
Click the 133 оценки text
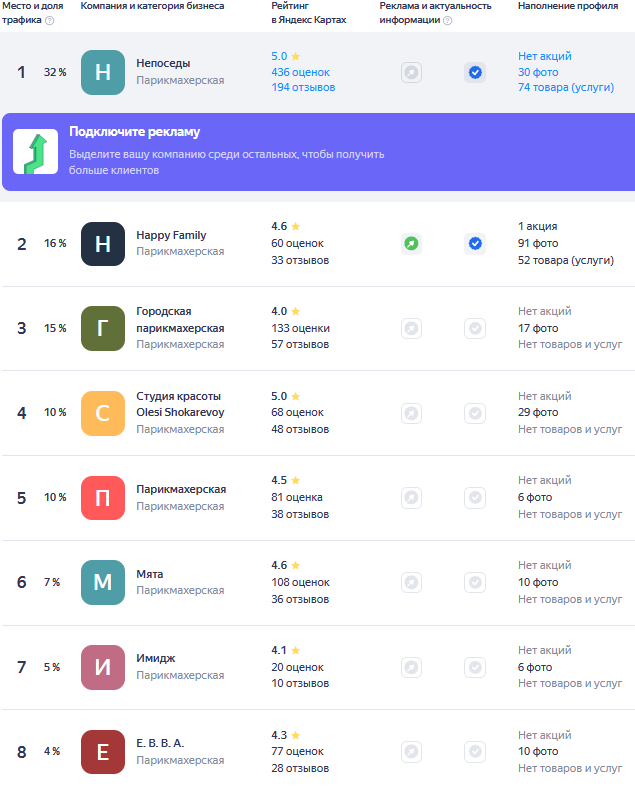click(x=300, y=328)
